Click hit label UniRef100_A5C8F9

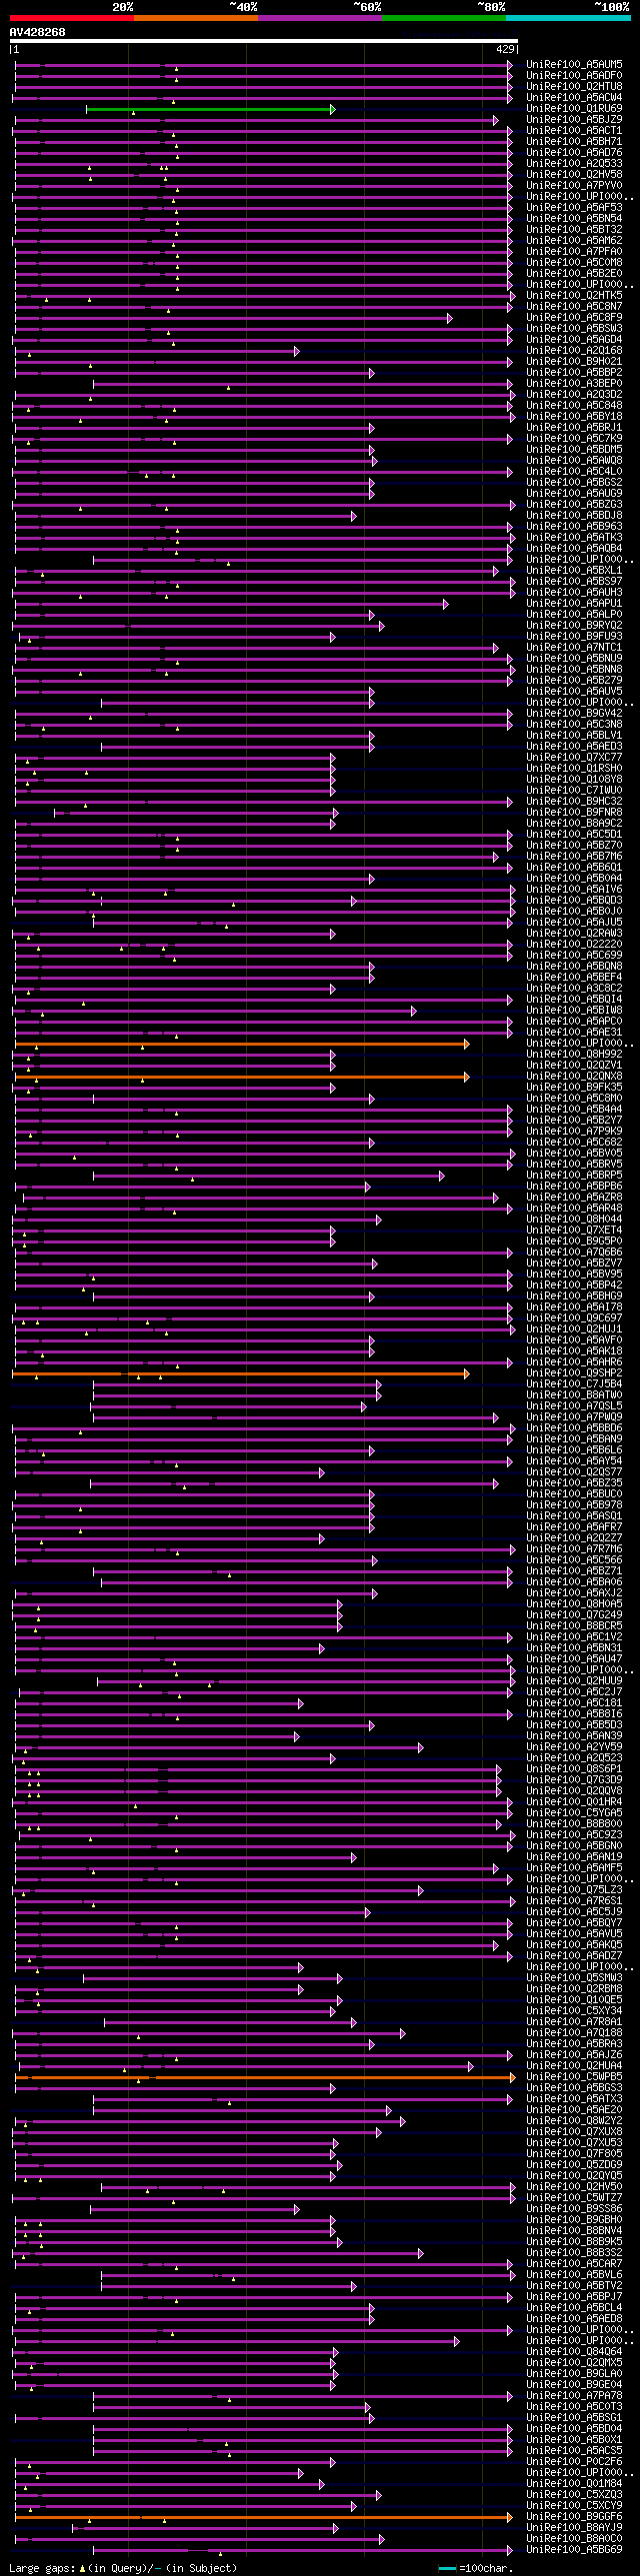point(574,318)
